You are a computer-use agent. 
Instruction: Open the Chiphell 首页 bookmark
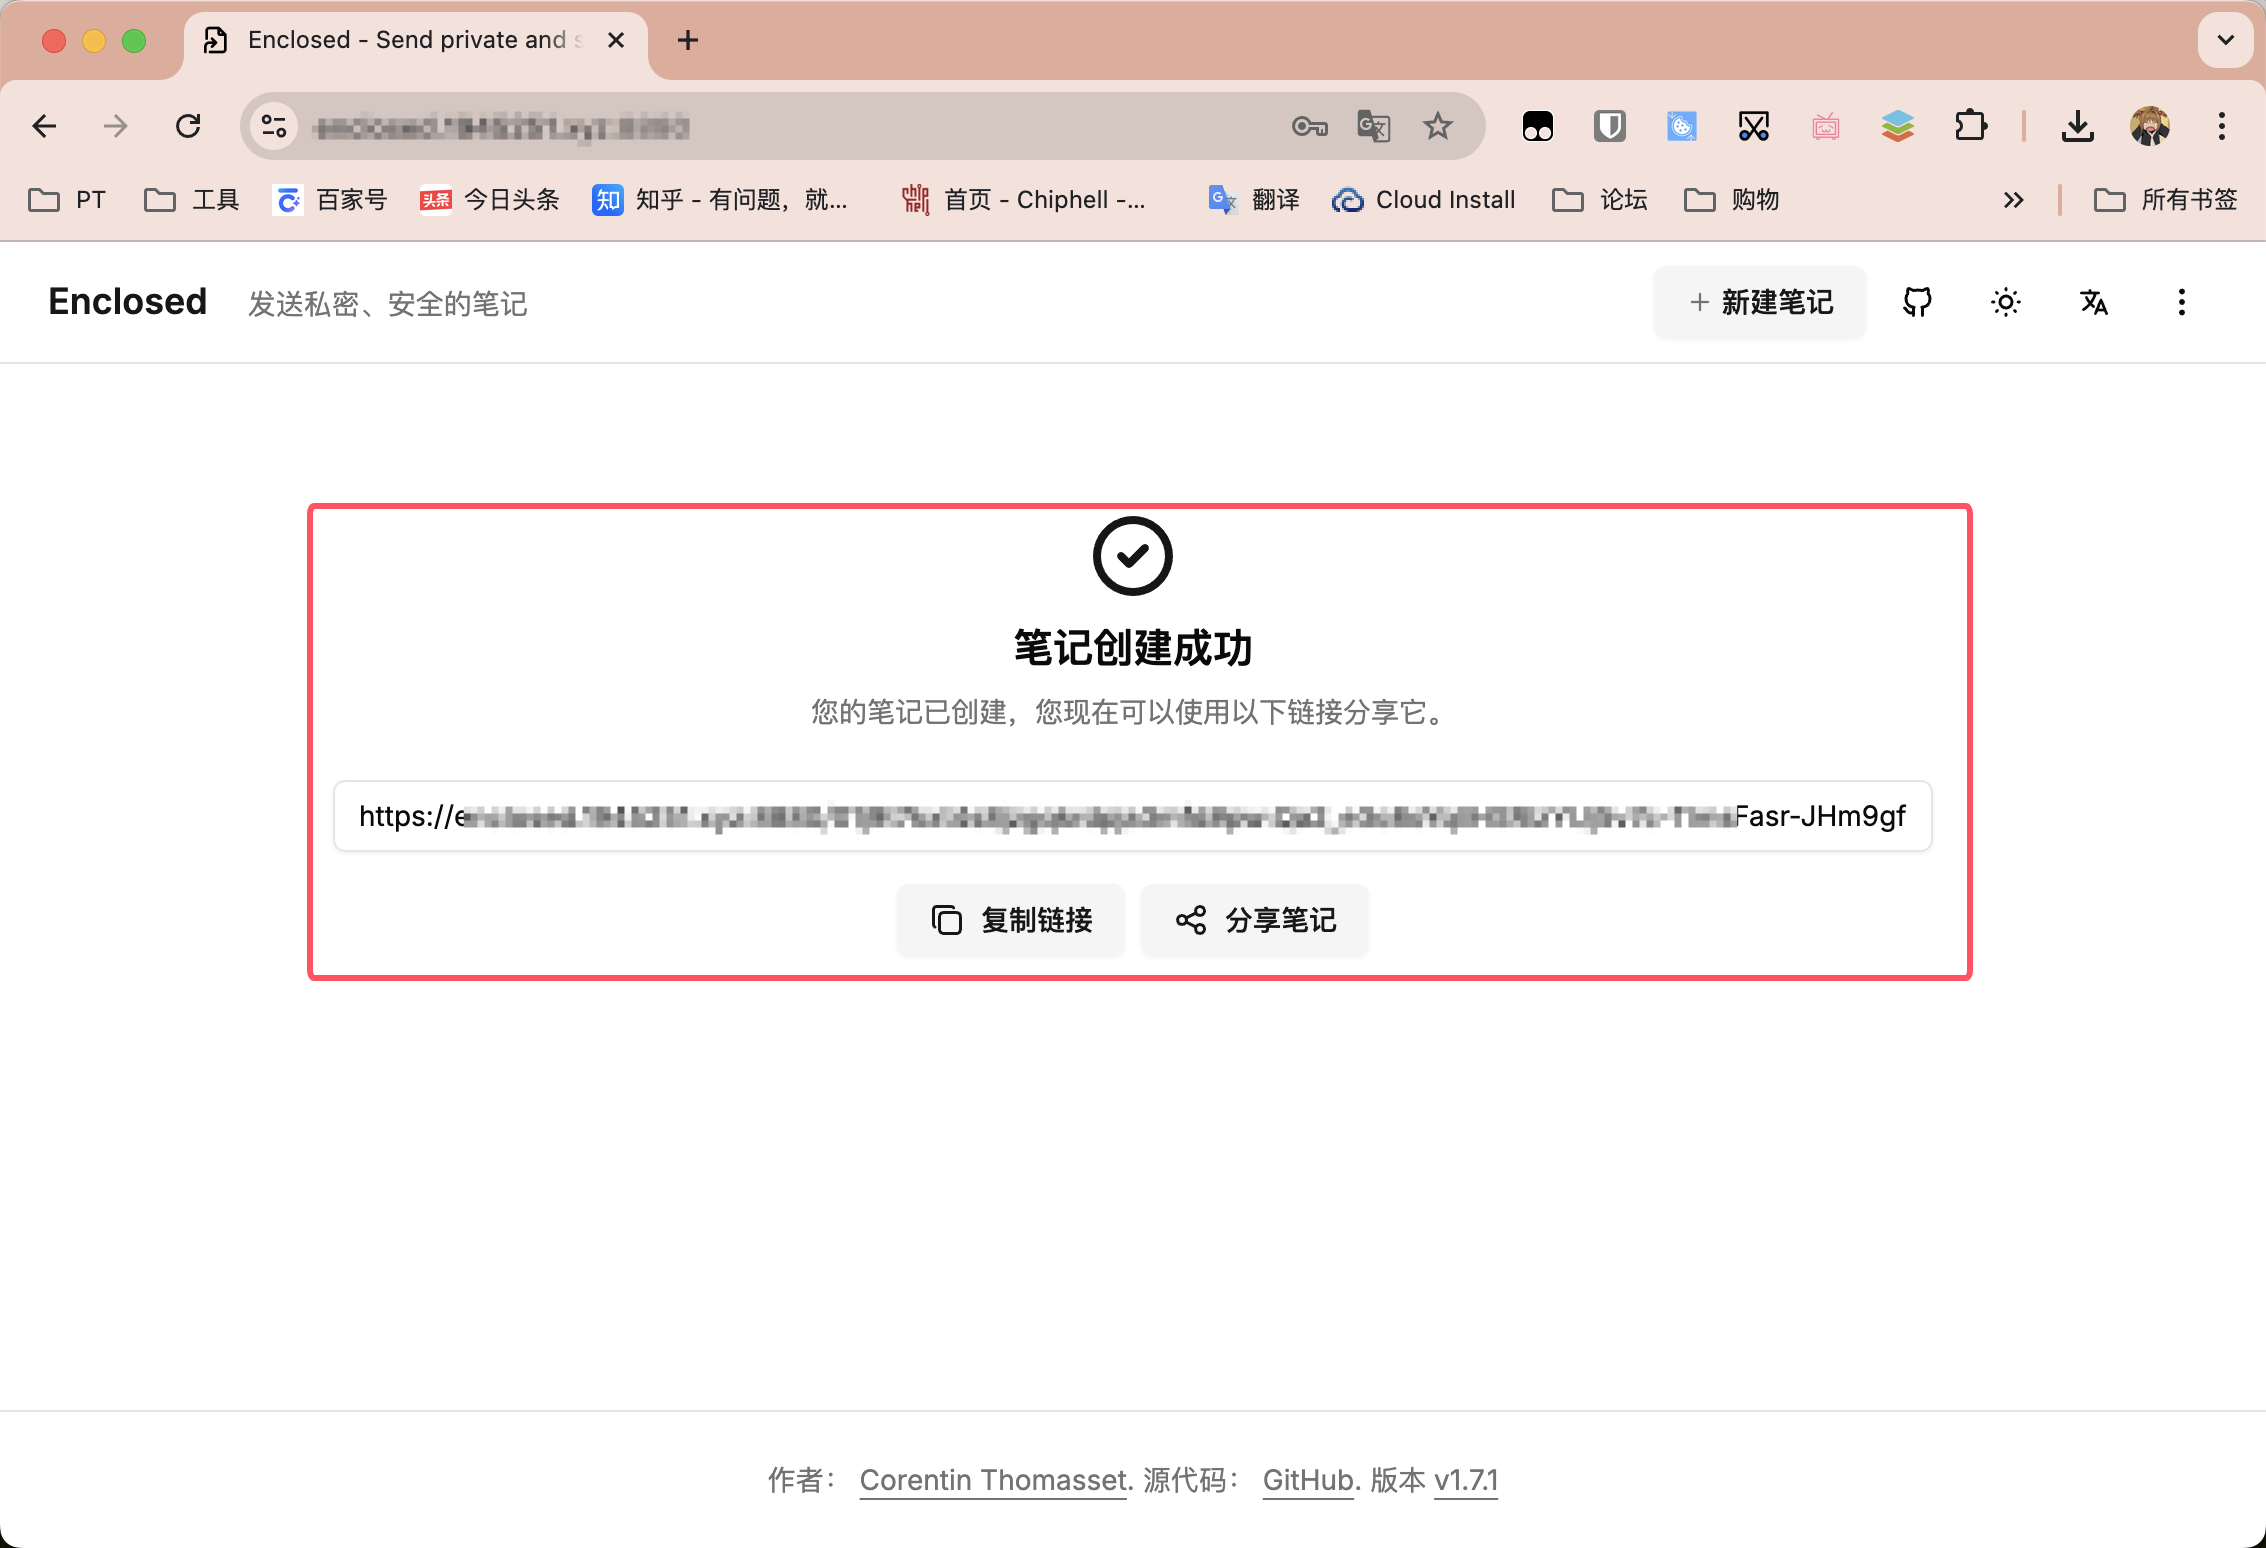coord(1024,200)
